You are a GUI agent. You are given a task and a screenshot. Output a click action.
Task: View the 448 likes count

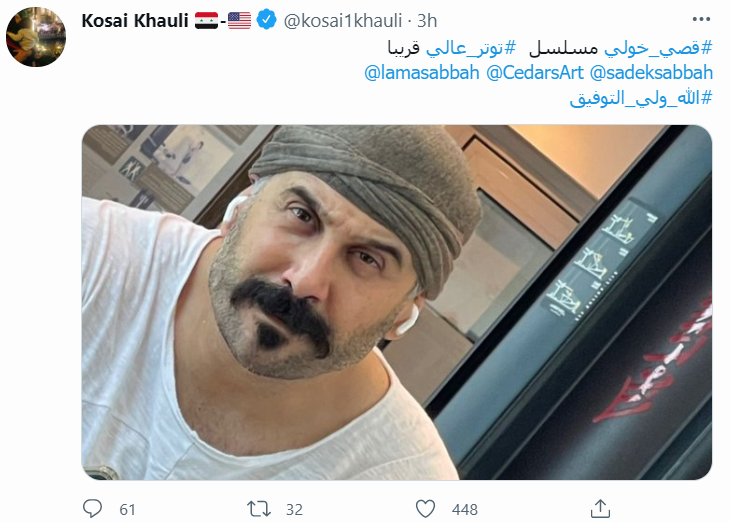(465, 509)
